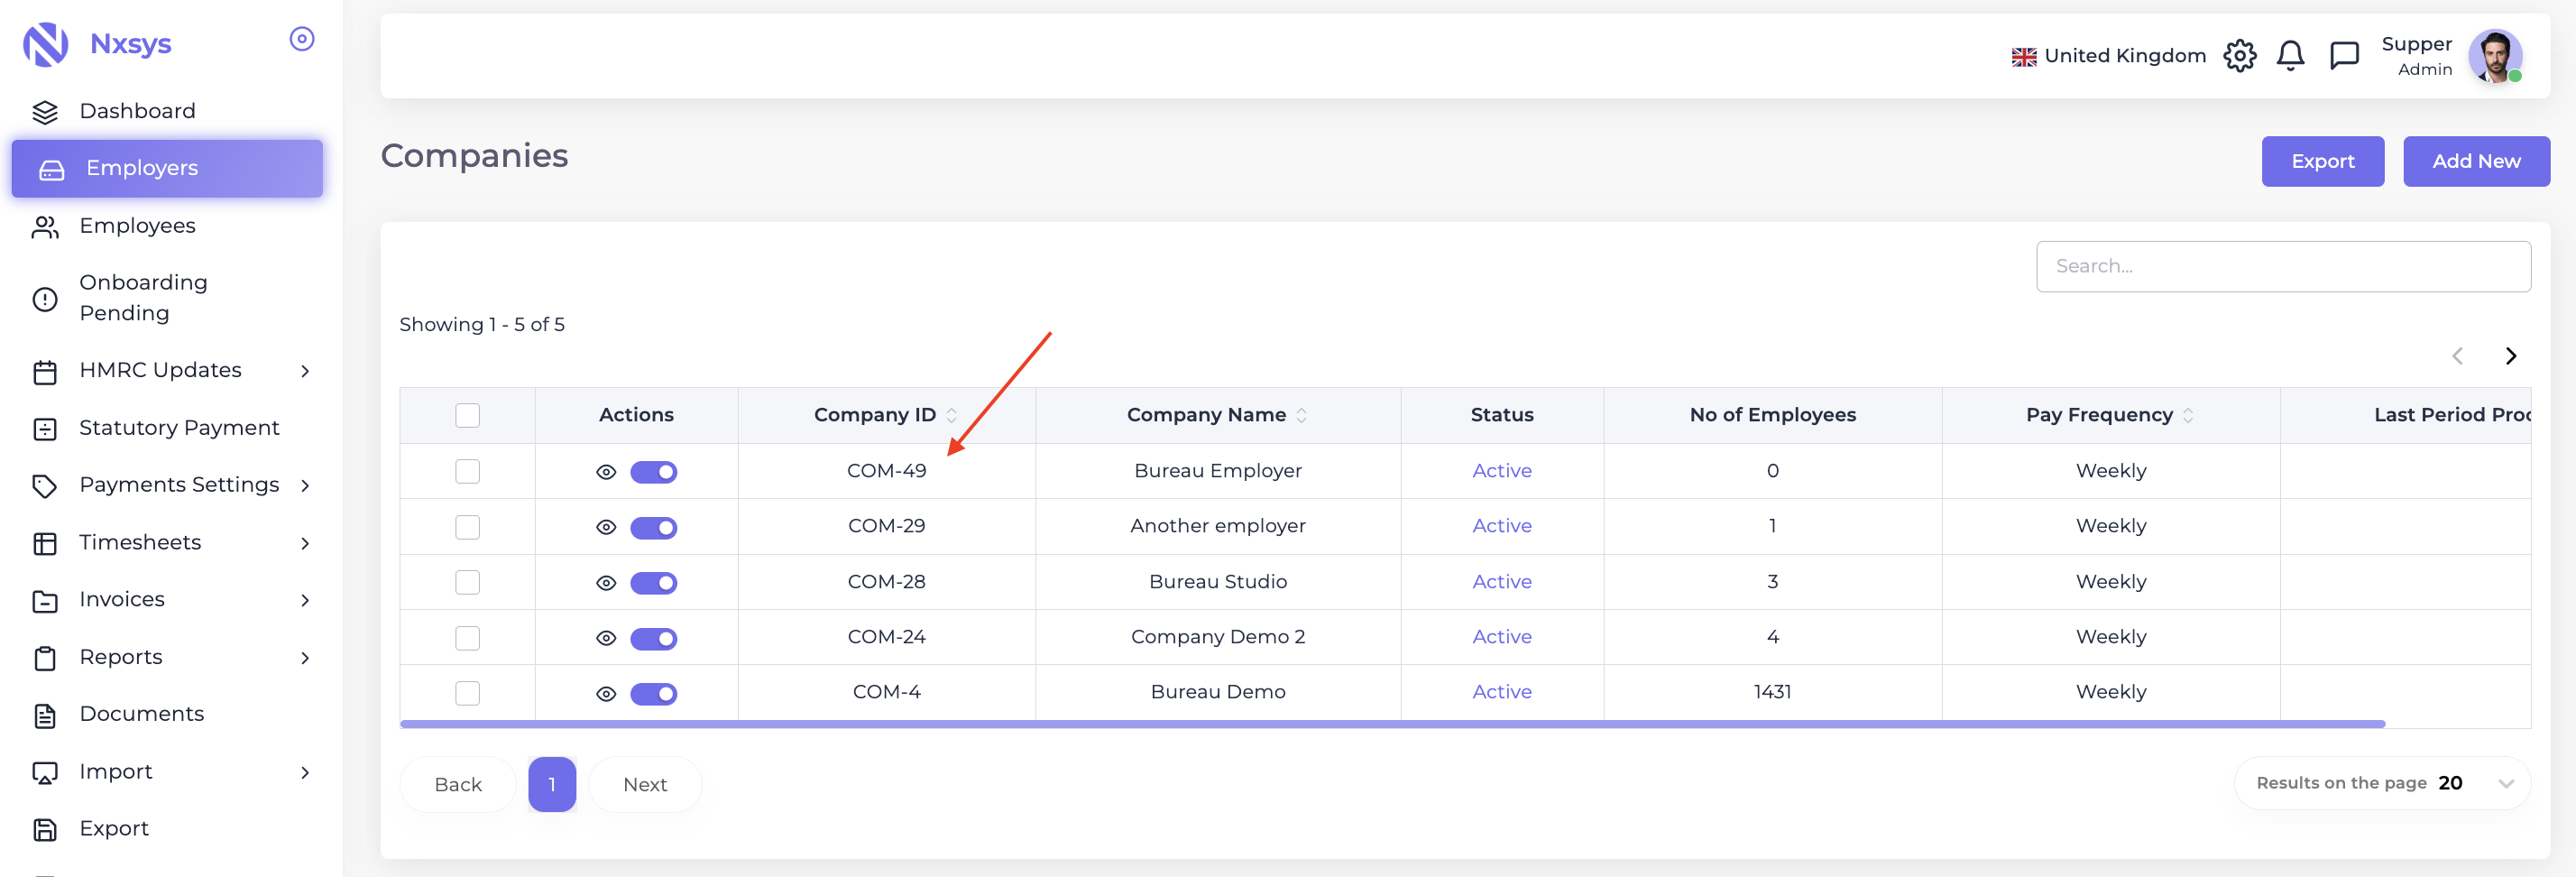Go to Employees in the sidebar
Viewport: 2576px width, 877px height.
137,226
